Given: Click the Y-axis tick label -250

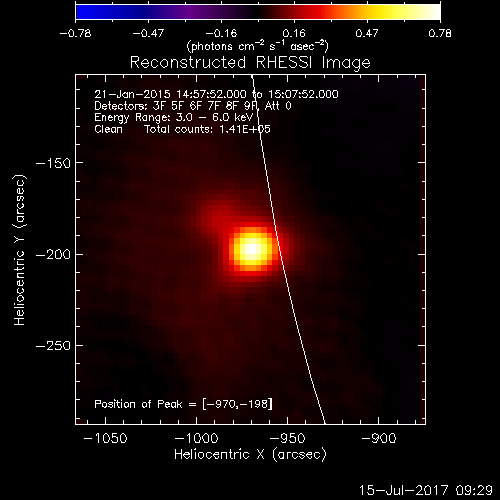Looking at the screenshot, I should pyautogui.click(x=53, y=346).
